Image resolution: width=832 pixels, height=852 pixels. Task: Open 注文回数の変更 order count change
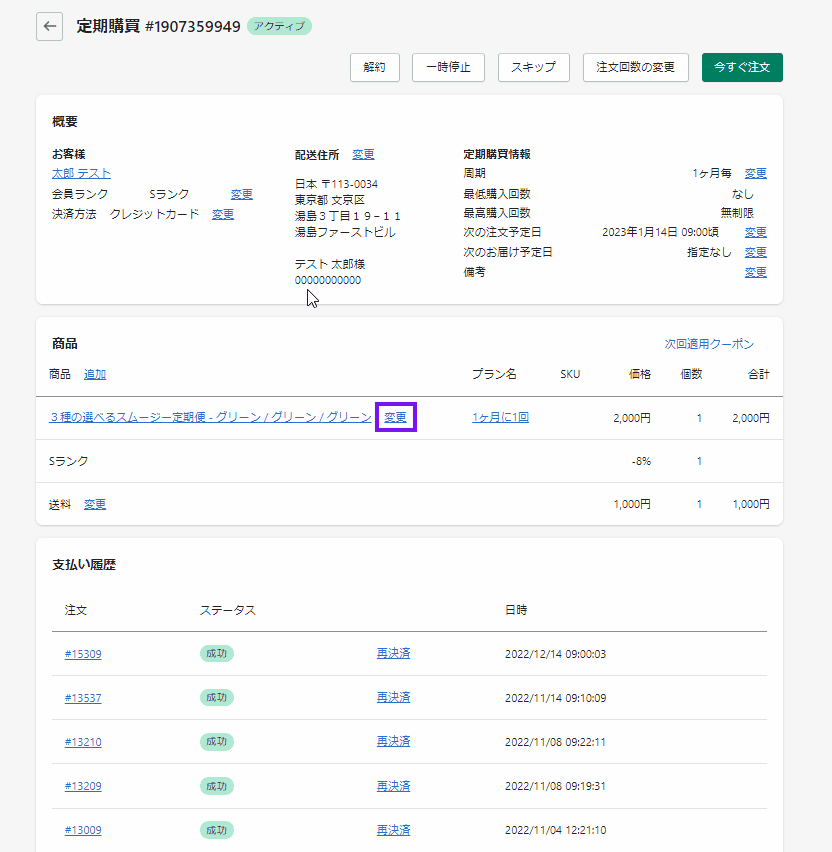point(635,67)
